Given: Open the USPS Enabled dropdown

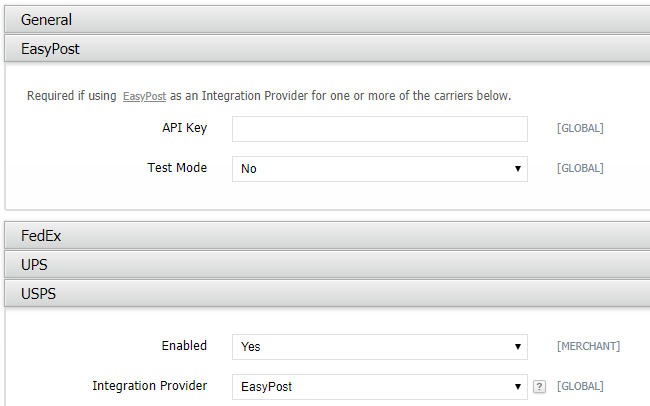Looking at the screenshot, I should click(x=379, y=346).
